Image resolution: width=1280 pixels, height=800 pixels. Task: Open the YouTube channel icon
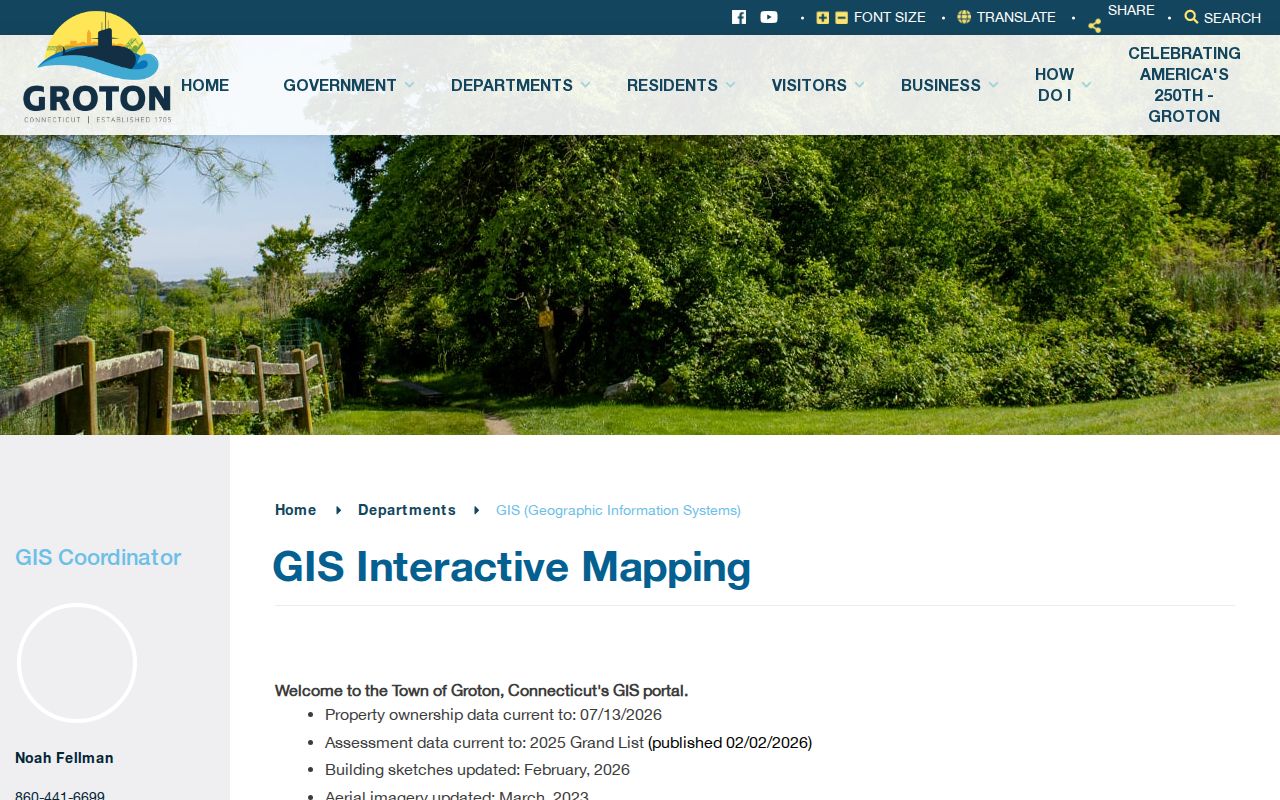coord(769,17)
